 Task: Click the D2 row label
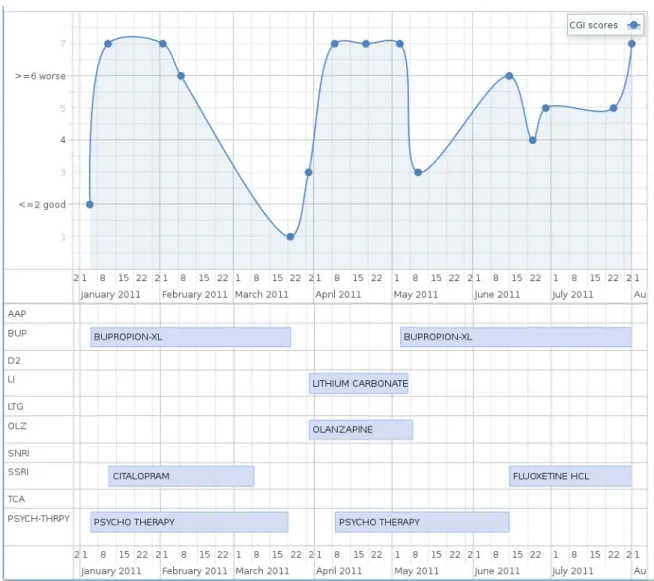point(14,361)
